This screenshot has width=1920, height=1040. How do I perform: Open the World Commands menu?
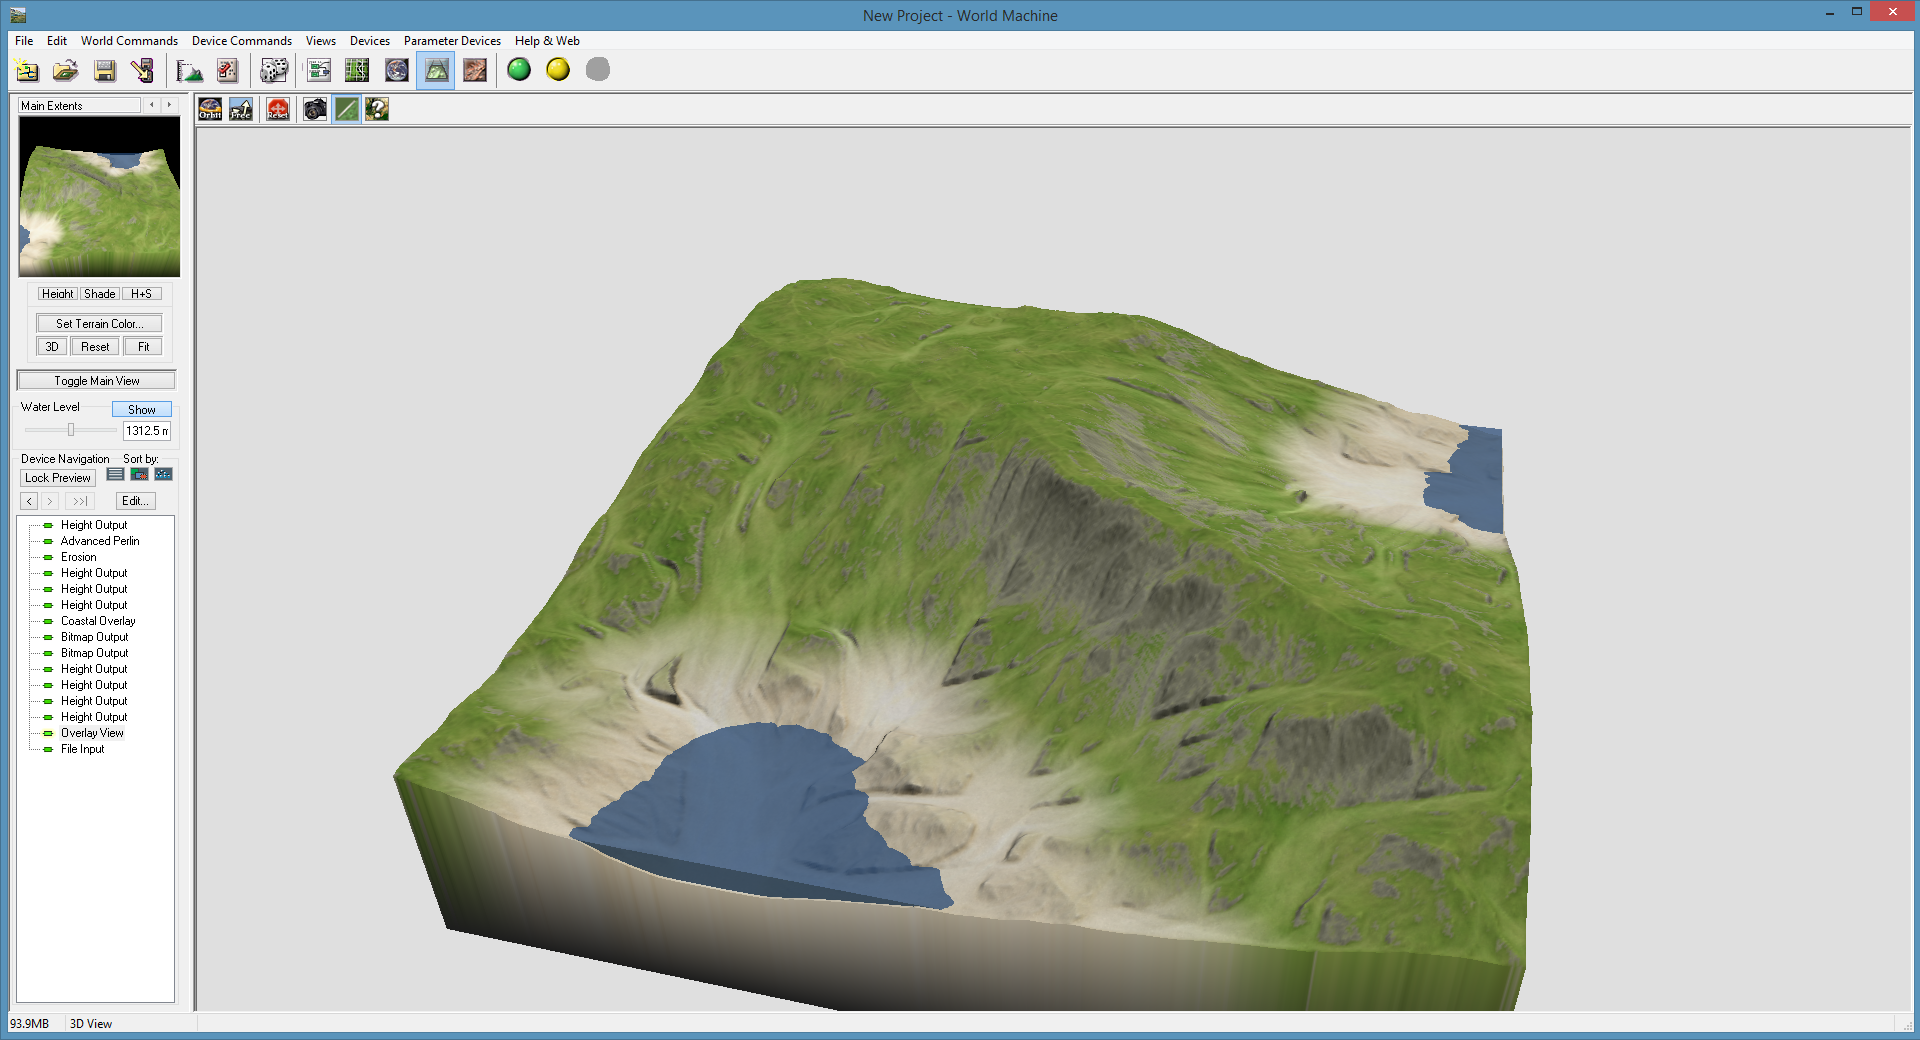pyautogui.click(x=129, y=41)
